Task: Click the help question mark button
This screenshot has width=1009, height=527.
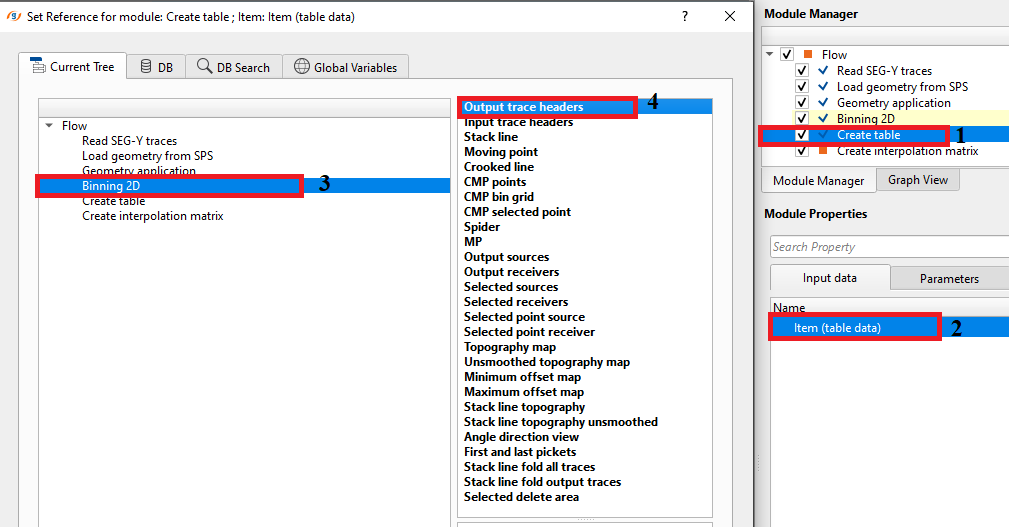Action: pyautogui.click(x=685, y=16)
